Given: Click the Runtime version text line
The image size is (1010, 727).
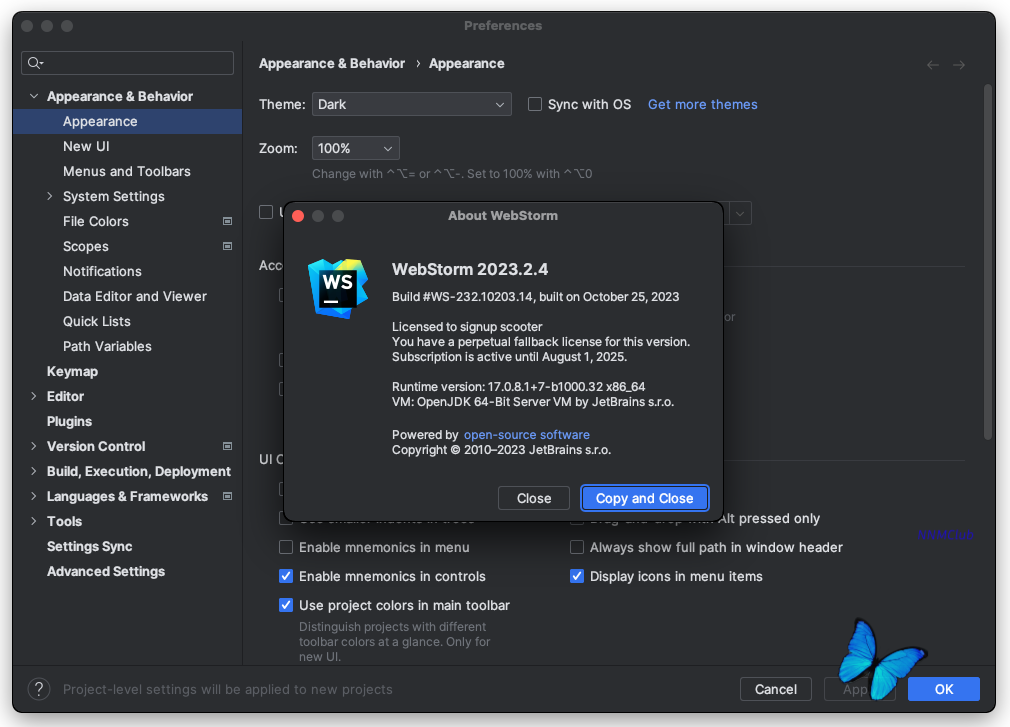Looking at the screenshot, I should click(519, 386).
